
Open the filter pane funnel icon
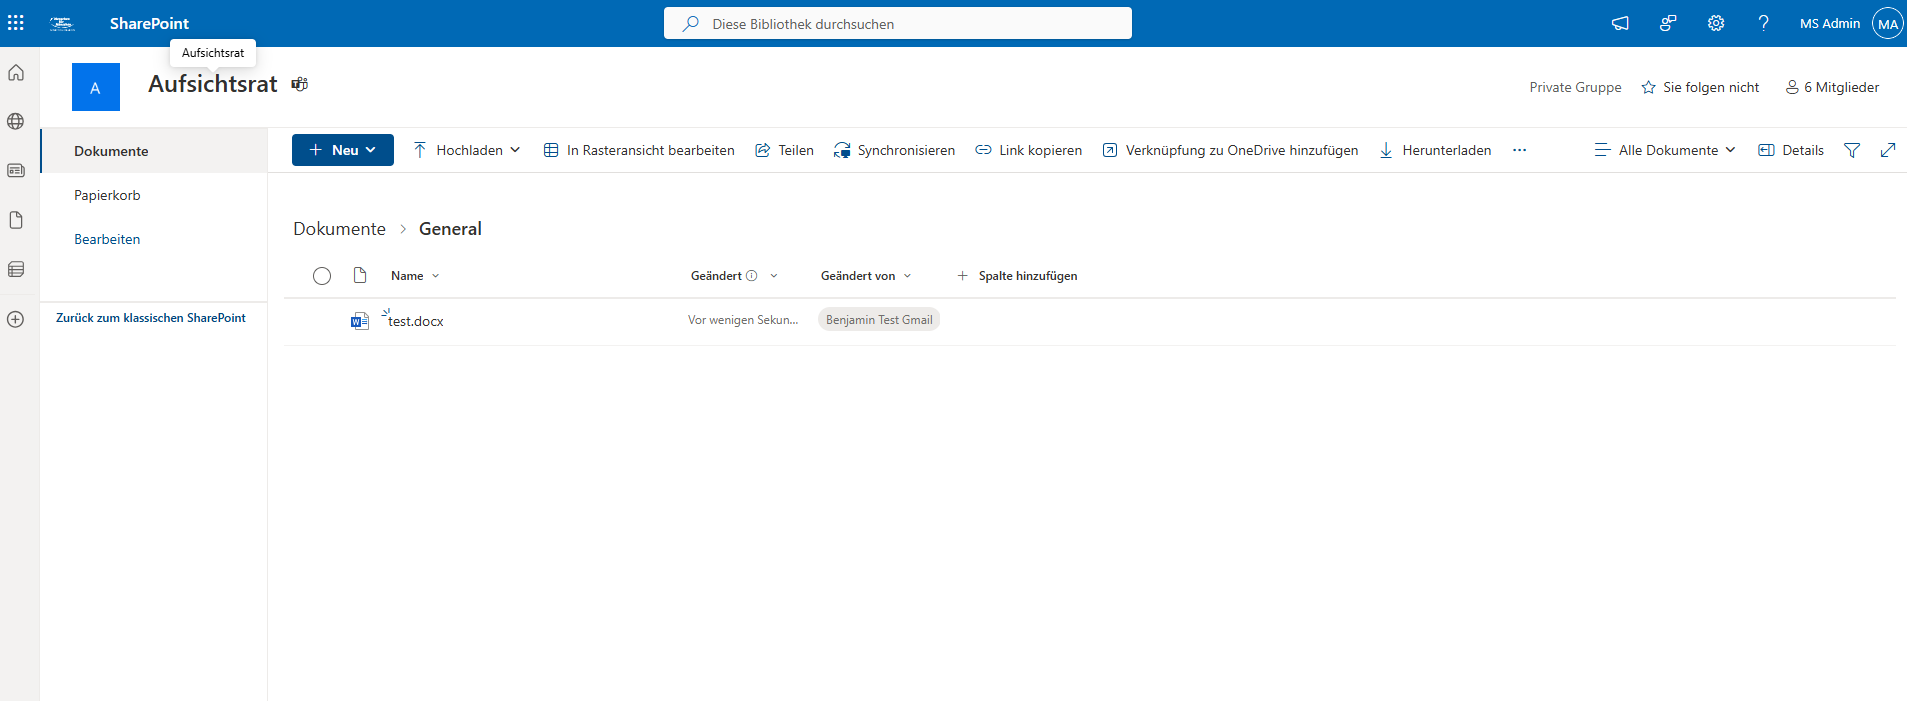pos(1852,150)
